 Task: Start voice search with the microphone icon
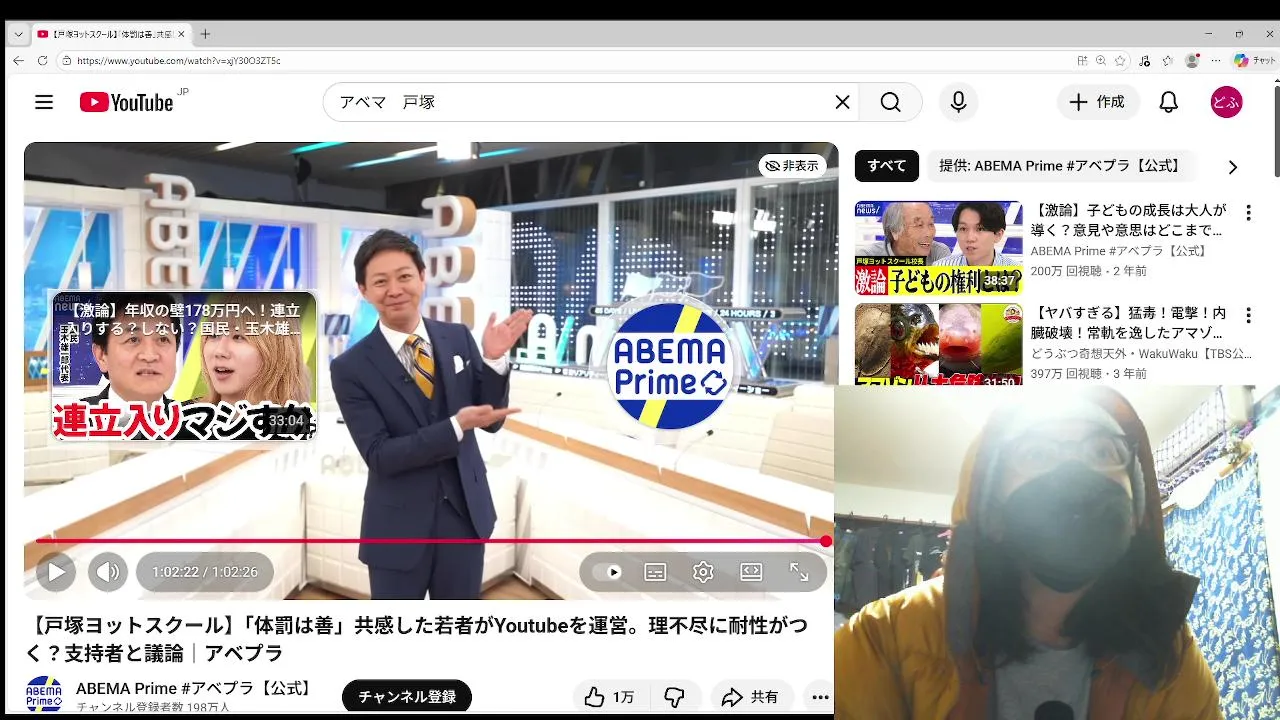coord(958,102)
